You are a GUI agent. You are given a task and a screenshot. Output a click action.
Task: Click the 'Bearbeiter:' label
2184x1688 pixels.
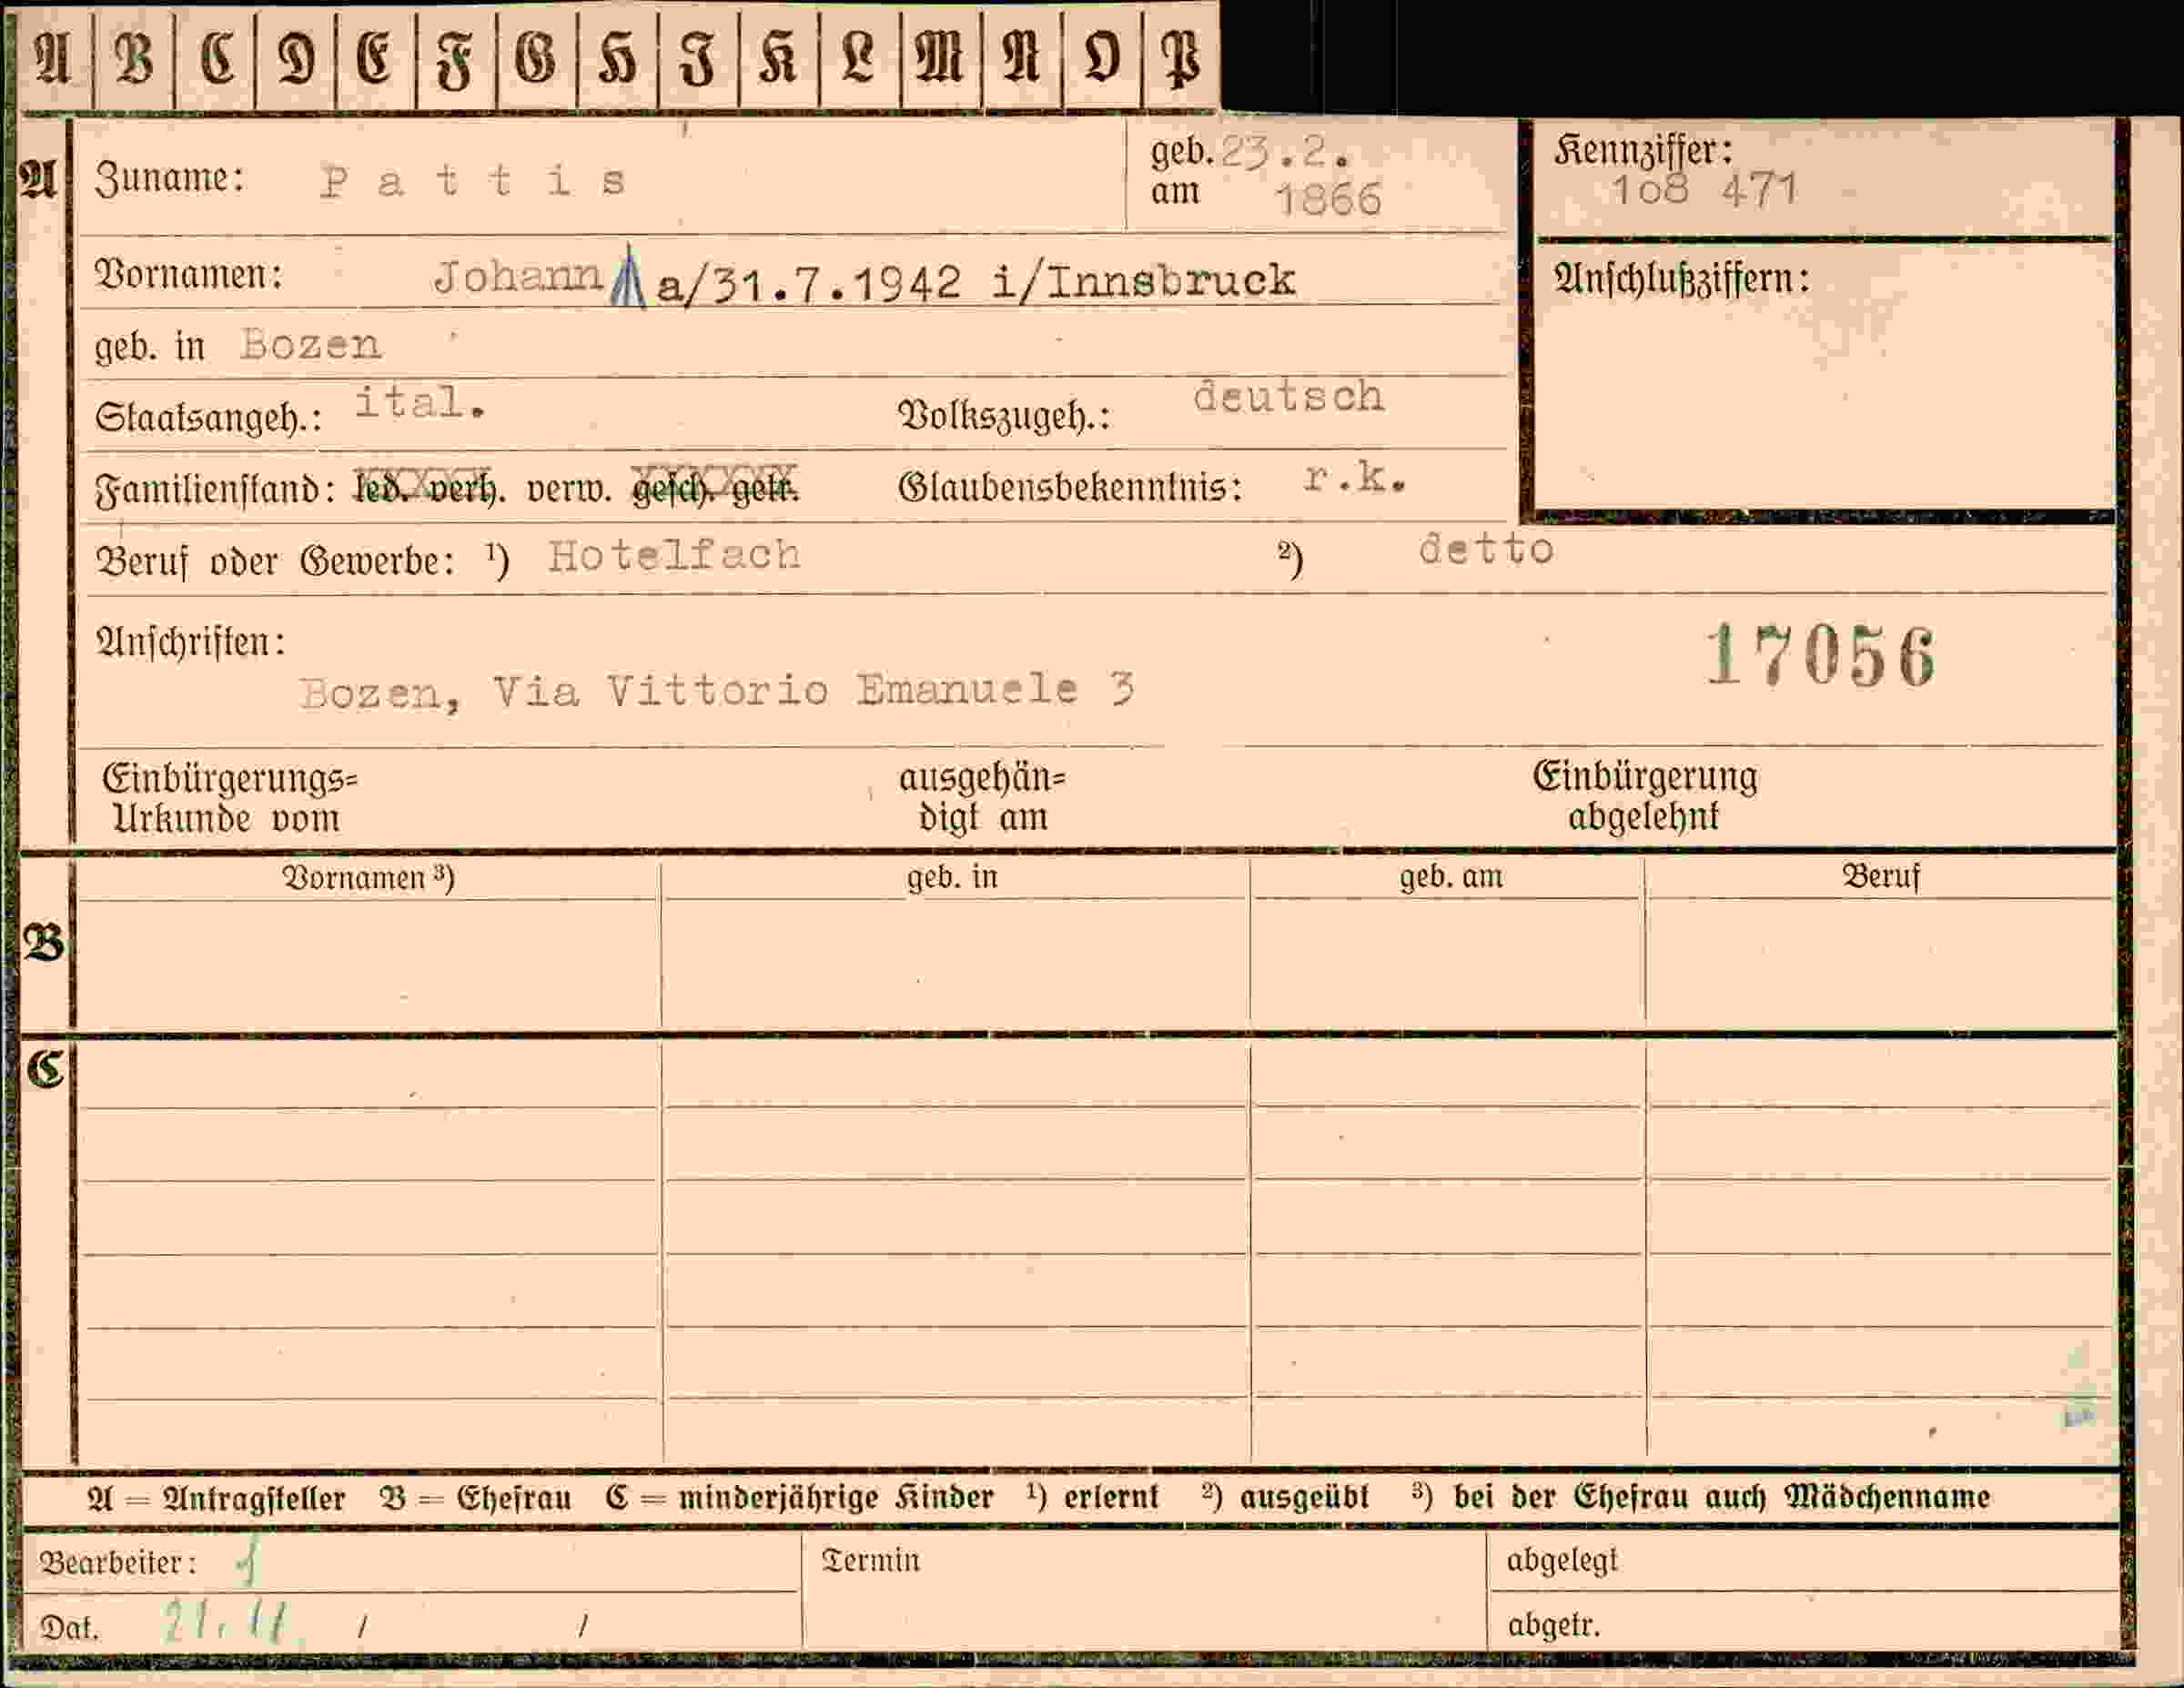(x=117, y=1562)
